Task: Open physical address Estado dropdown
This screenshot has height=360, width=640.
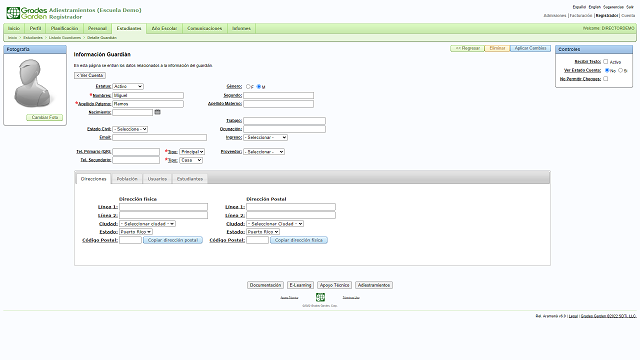Action: point(136,232)
